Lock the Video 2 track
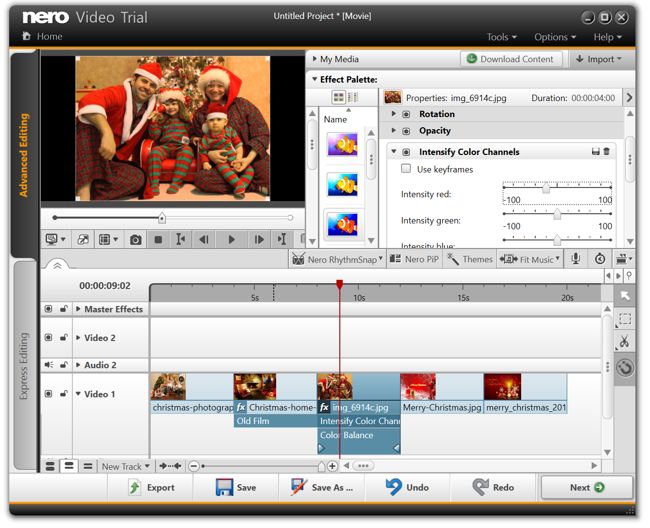 tap(63, 337)
